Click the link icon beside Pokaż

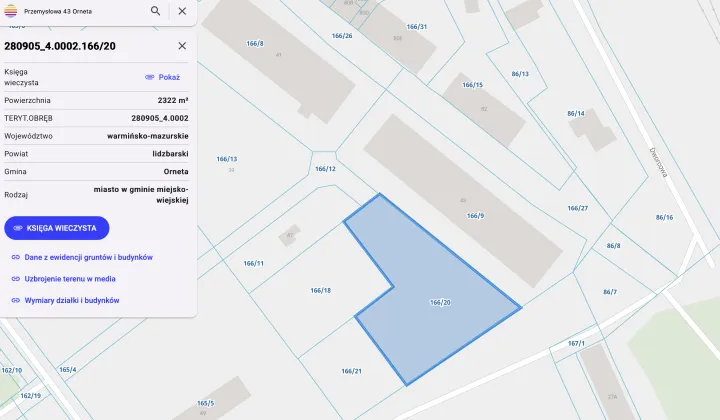click(149, 77)
